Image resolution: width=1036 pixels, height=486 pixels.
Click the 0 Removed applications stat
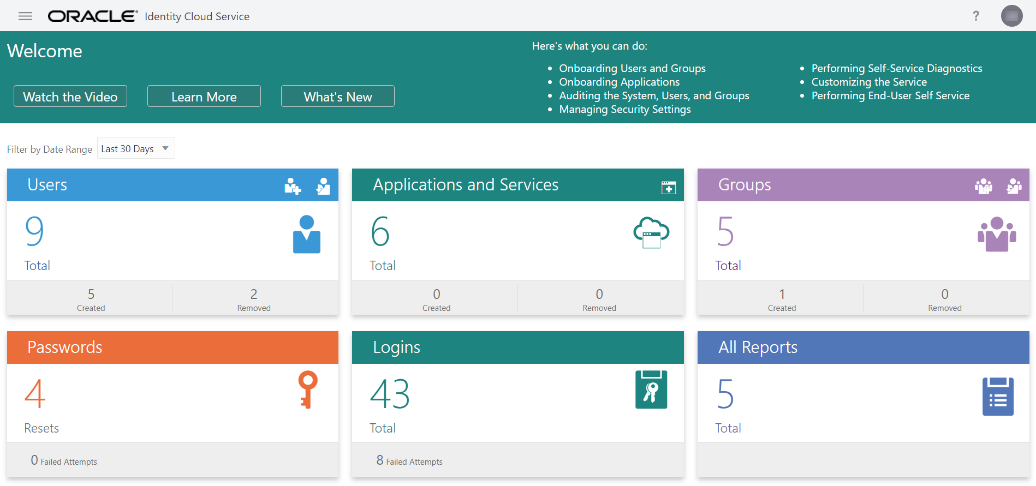tap(599, 298)
